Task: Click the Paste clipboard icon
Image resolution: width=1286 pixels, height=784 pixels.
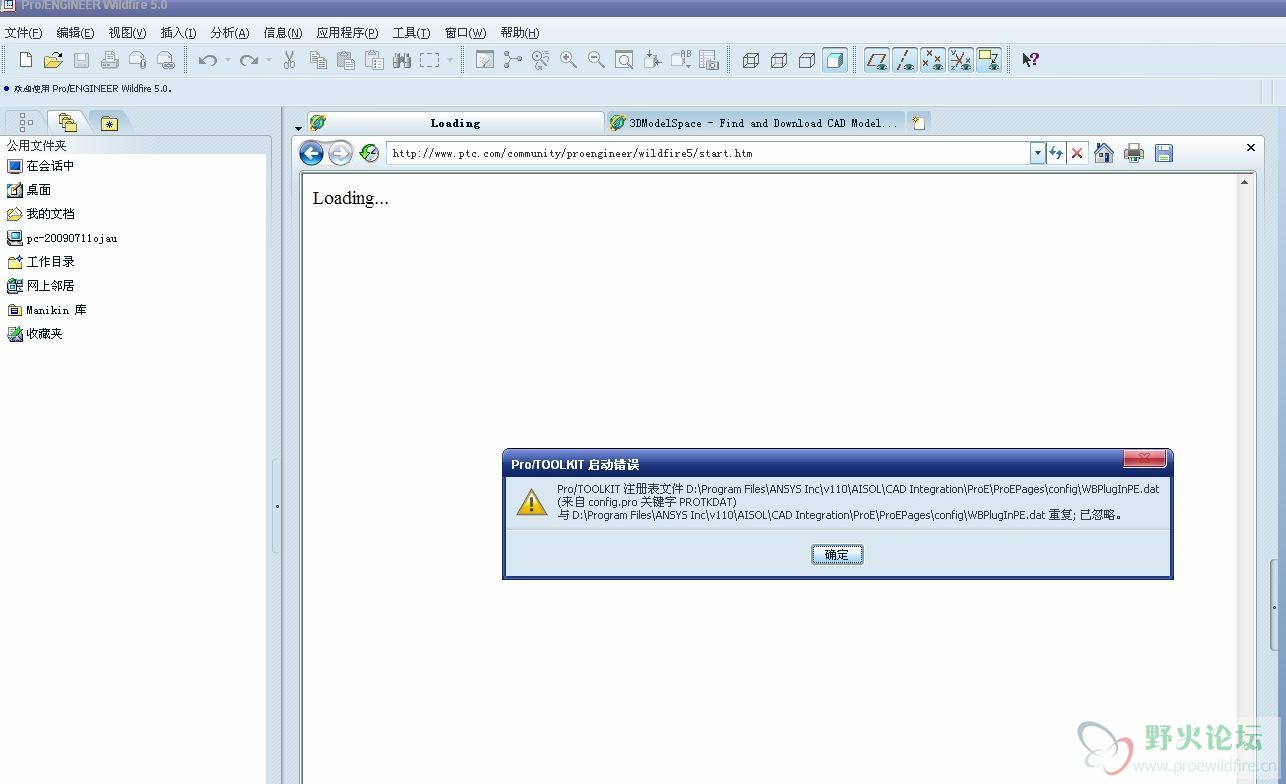Action: pyautogui.click(x=346, y=60)
